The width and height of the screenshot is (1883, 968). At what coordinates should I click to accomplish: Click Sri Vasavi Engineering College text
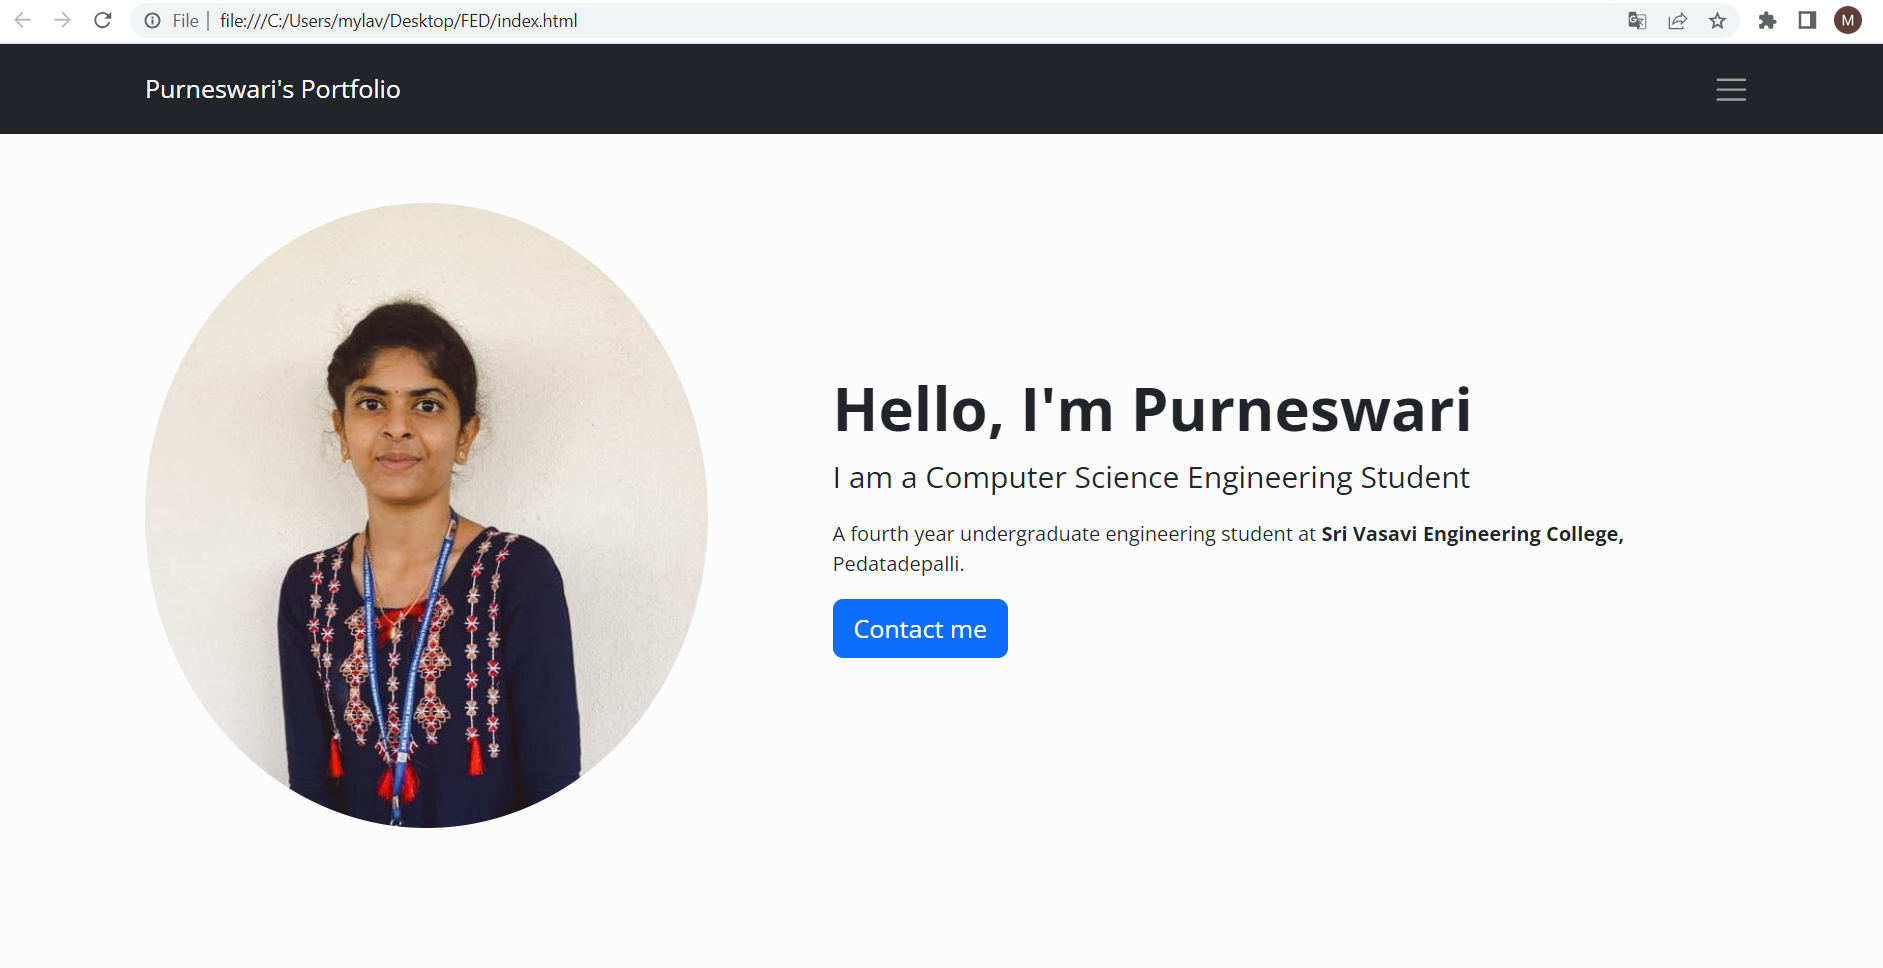(1470, 534)
